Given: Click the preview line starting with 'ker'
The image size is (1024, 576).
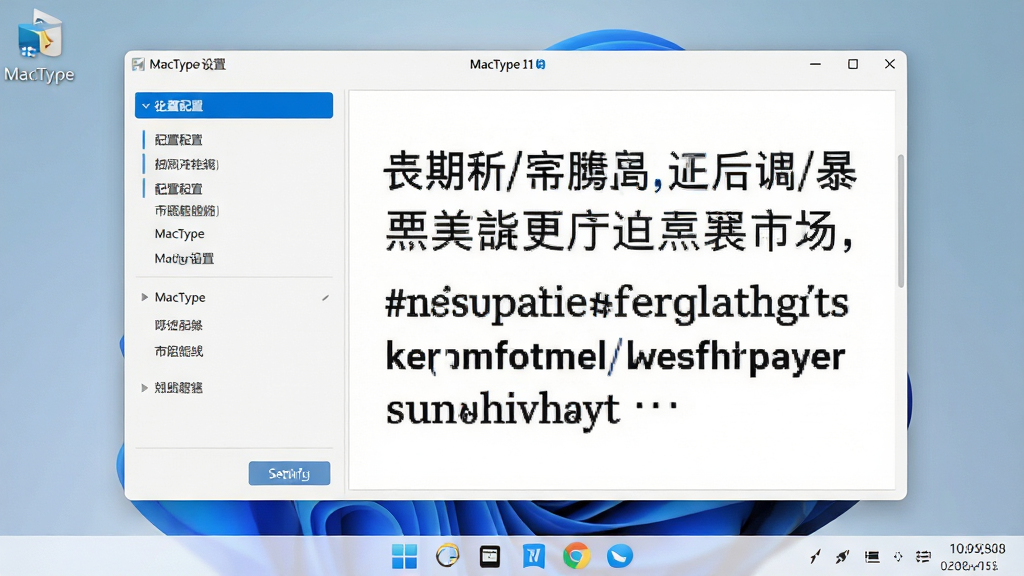Looking at the screenshot, I should pyautogui.click(x=615, y=357).
